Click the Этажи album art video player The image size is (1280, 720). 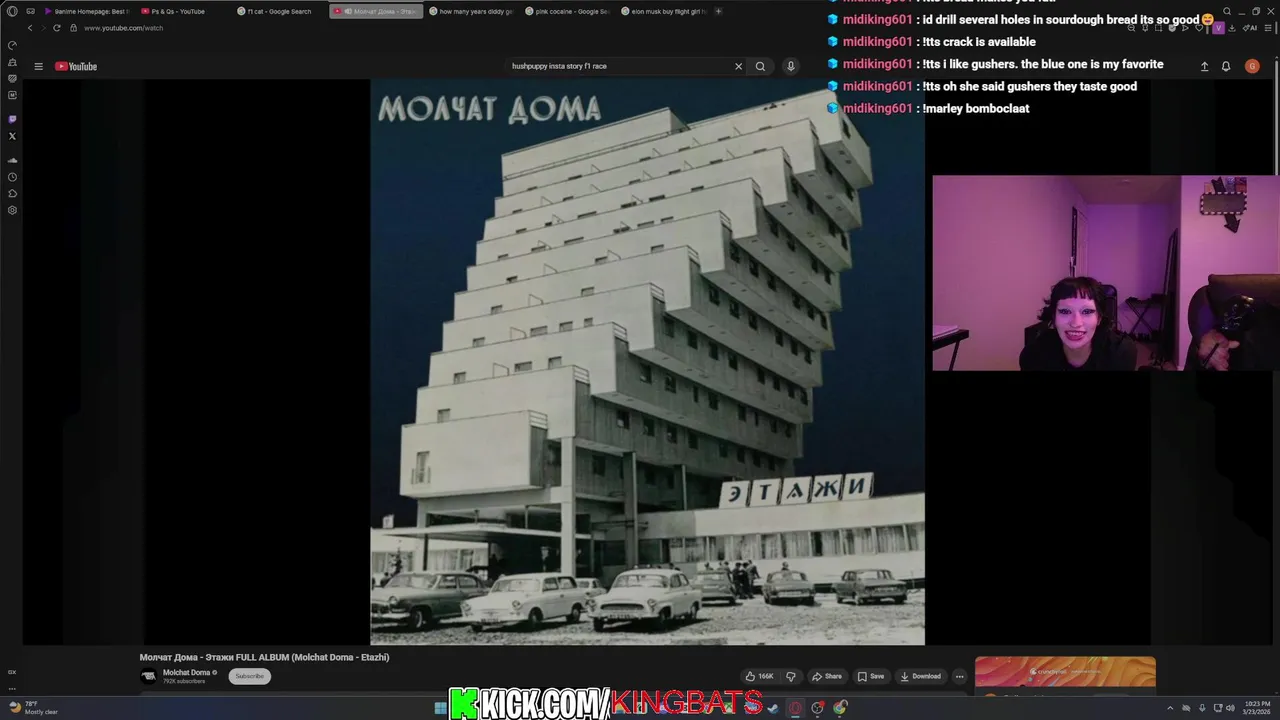647,362
